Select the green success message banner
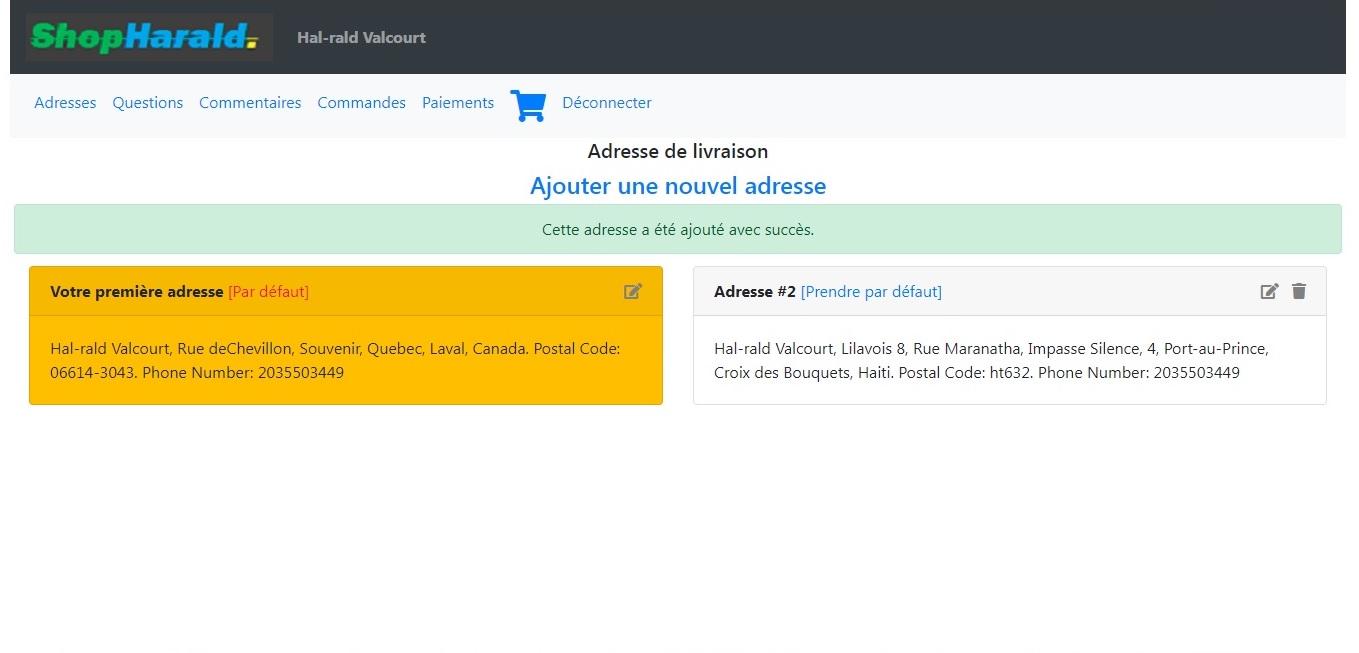The width and height of the screenshot is (1359, 653). click(678, 229)
